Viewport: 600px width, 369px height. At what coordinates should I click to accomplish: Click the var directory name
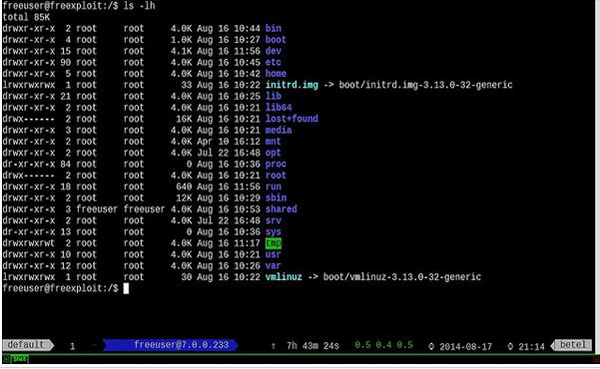[x=273, y=266]
